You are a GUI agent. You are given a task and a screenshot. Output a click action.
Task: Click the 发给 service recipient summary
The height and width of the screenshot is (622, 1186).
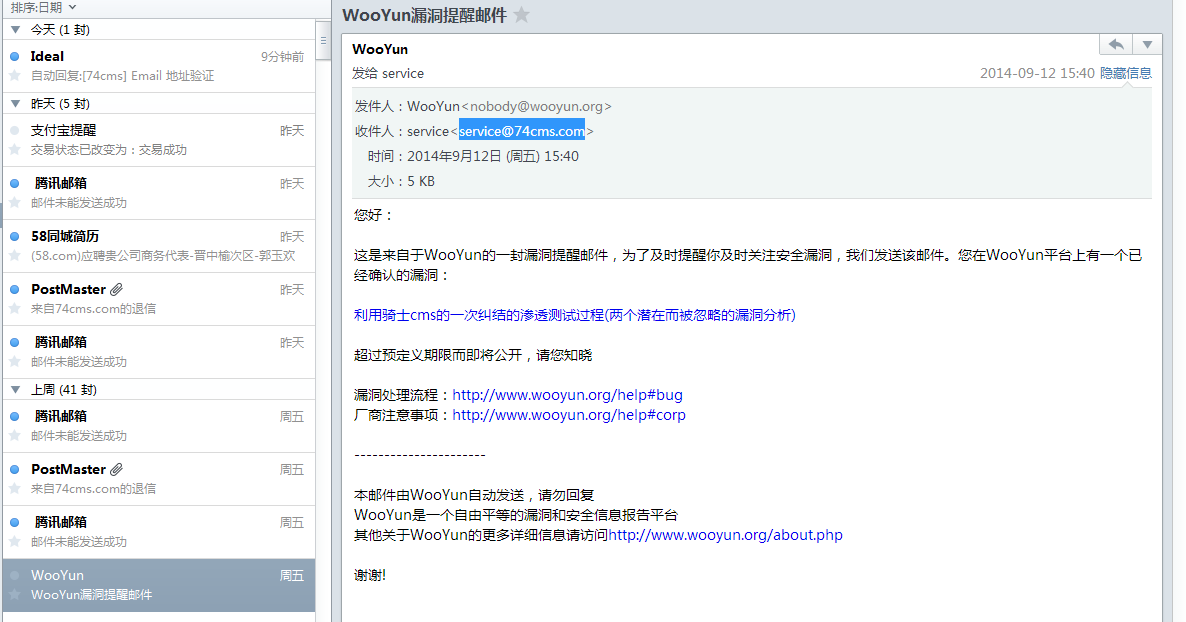[x=388, y=73]
